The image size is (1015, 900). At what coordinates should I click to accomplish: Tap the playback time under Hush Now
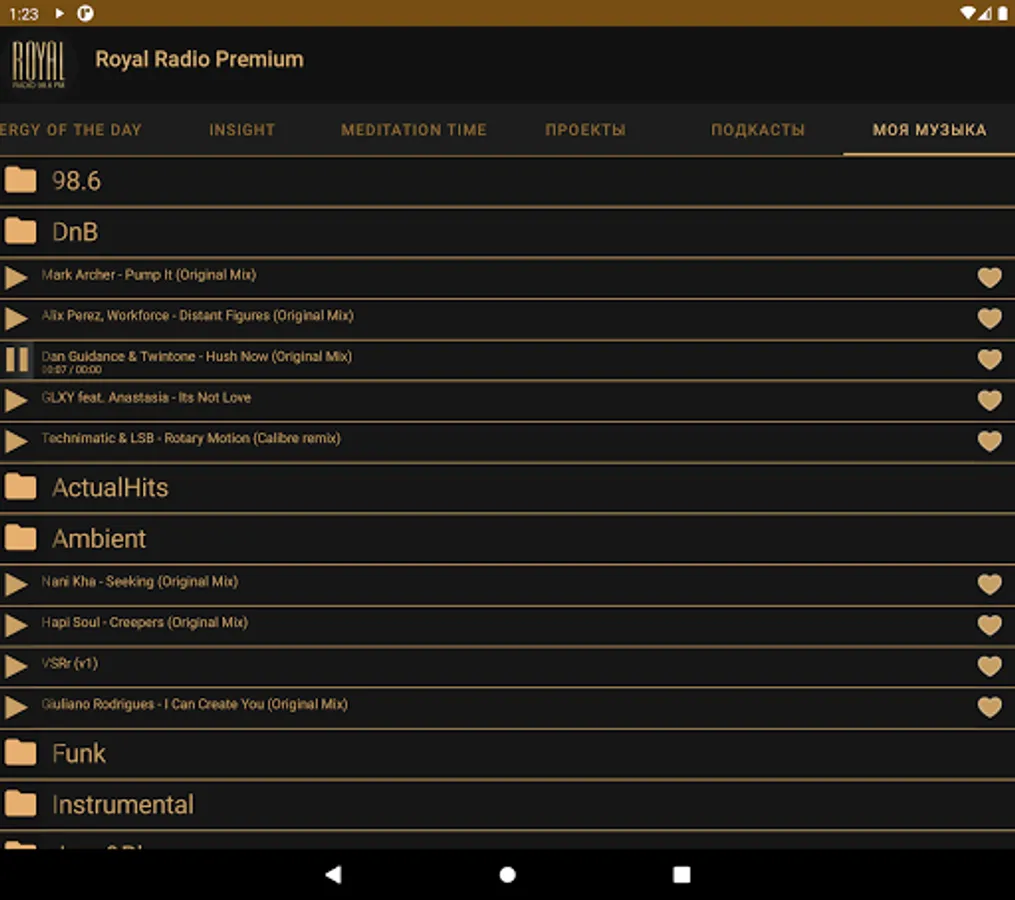[x=71, y=370]
